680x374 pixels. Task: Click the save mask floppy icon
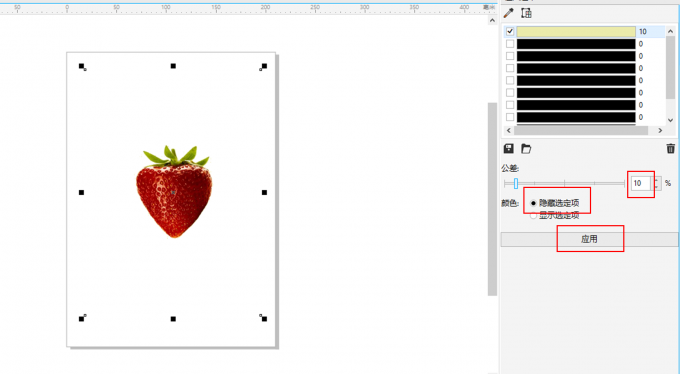point(509,148)
